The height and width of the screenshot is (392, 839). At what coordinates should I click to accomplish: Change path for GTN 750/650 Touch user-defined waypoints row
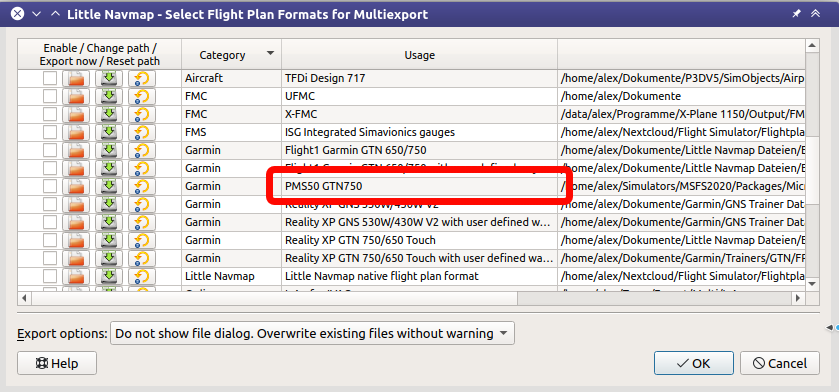click(76, 258)
